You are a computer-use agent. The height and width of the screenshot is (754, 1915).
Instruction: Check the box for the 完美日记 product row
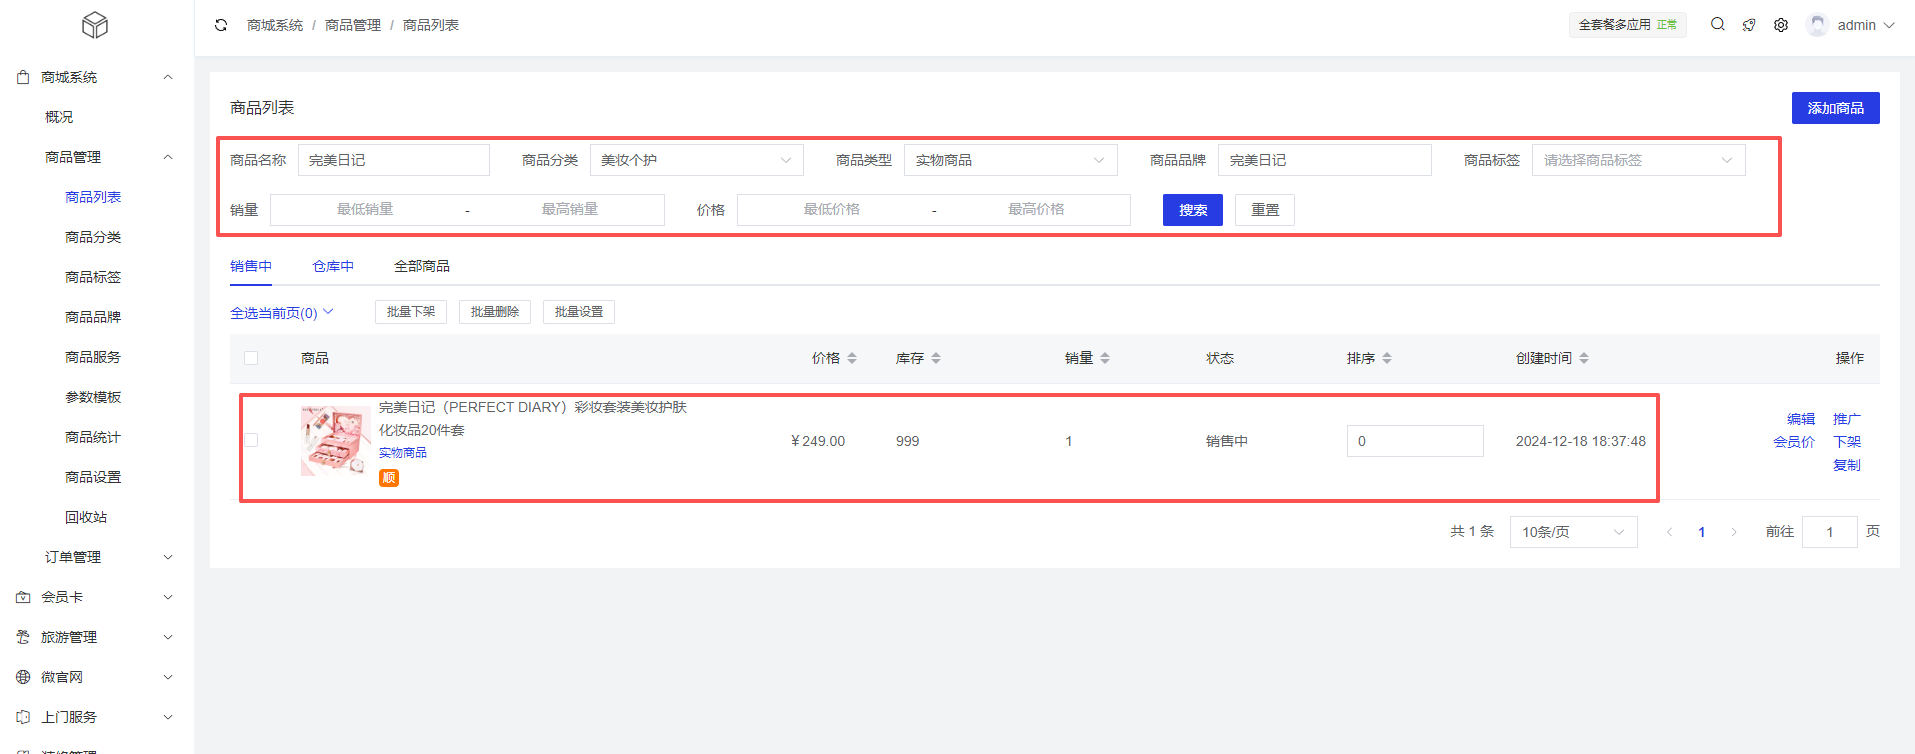pyautogui.click(x=251, y=440)
